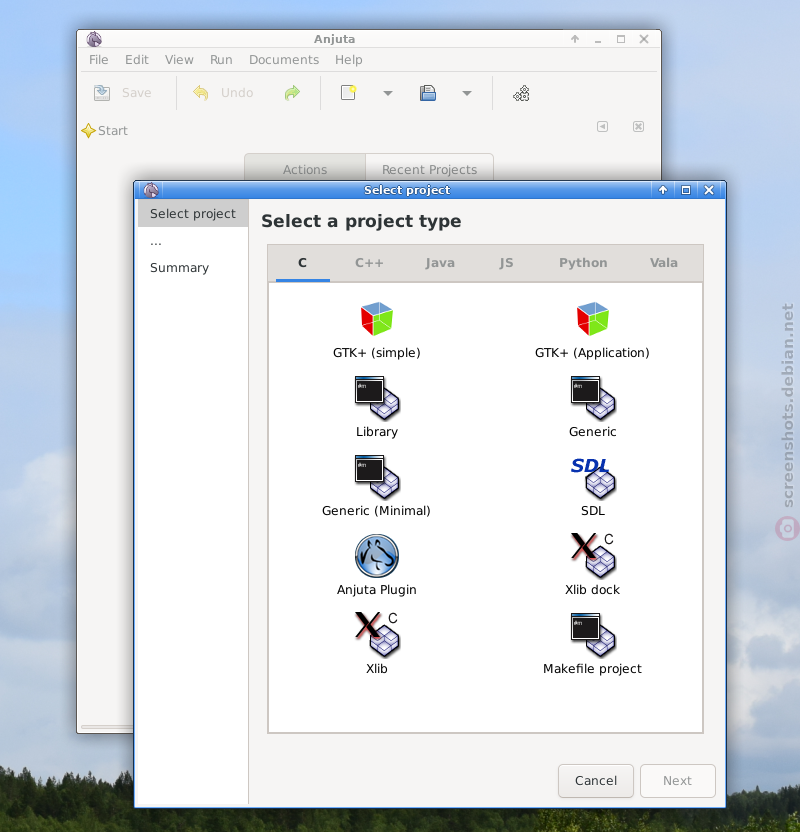Expand the Open file dropdown arrow
This screenshot has width=800, height=832.
[467, 93]
